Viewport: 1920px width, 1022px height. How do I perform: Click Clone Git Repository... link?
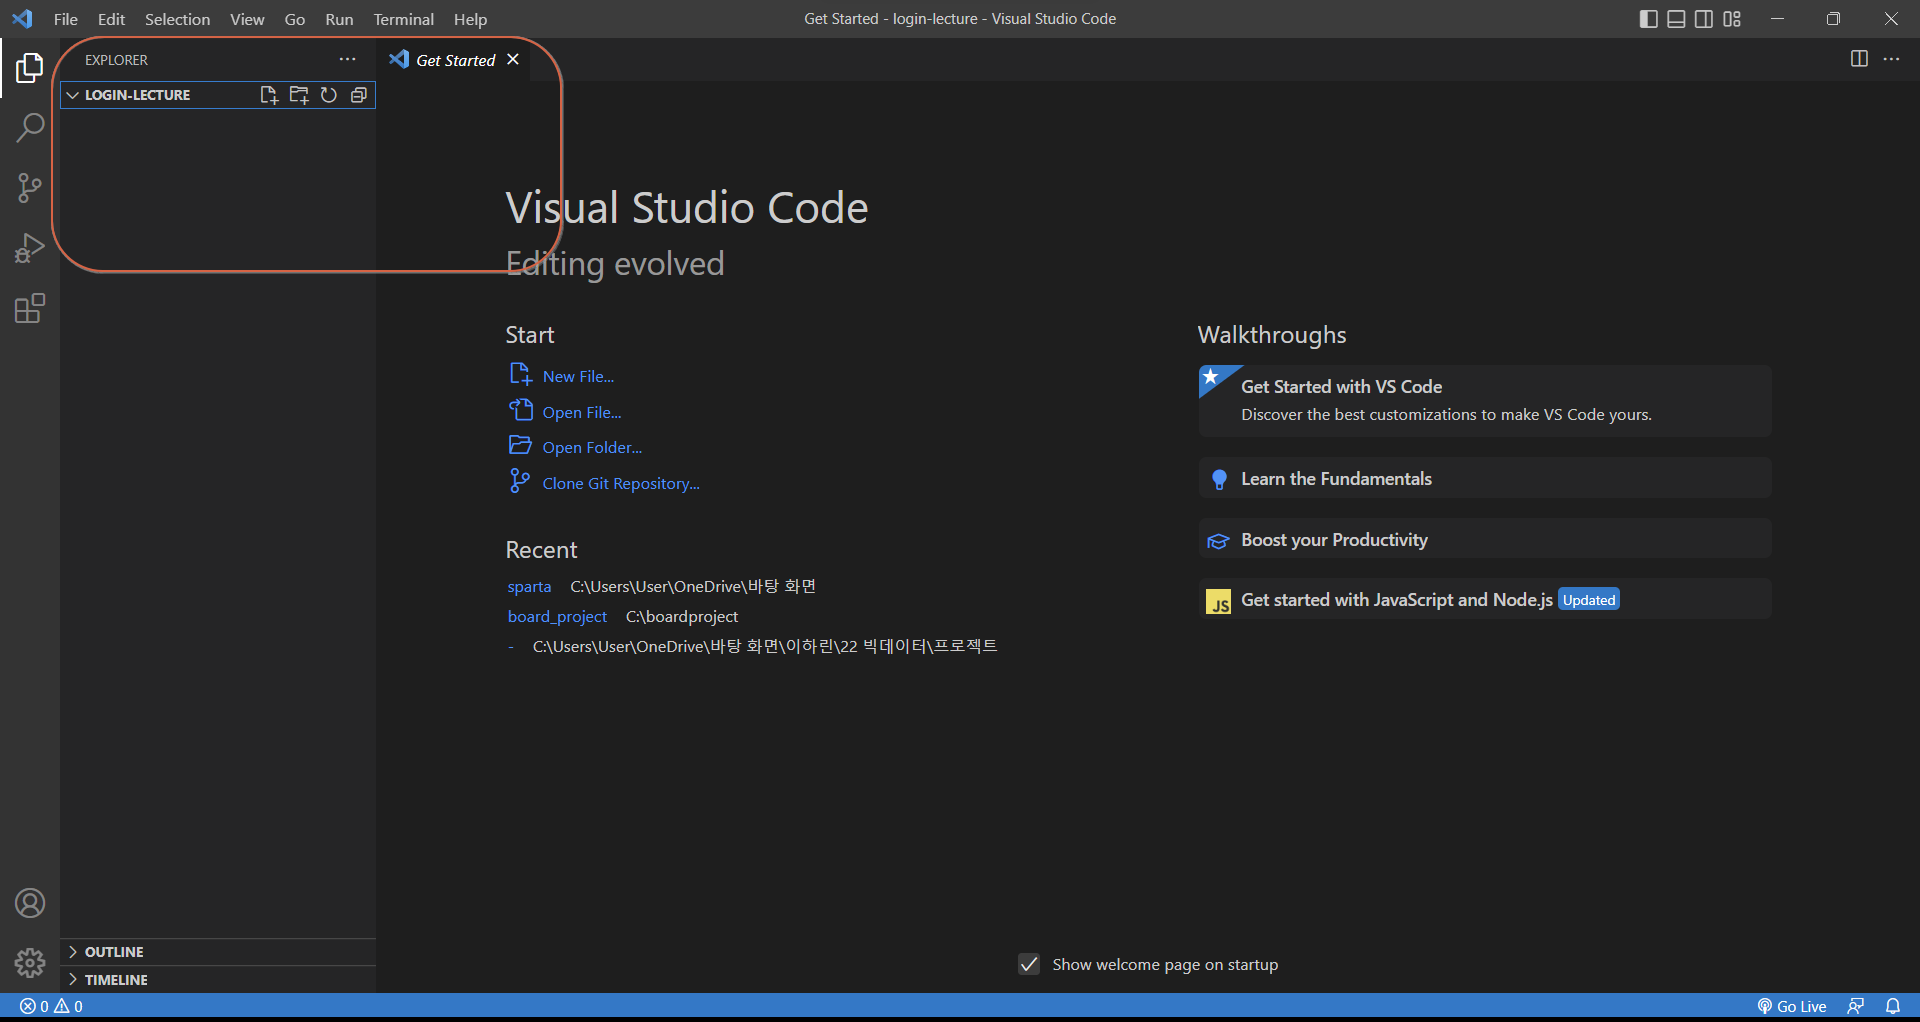(x=621, y=483)
